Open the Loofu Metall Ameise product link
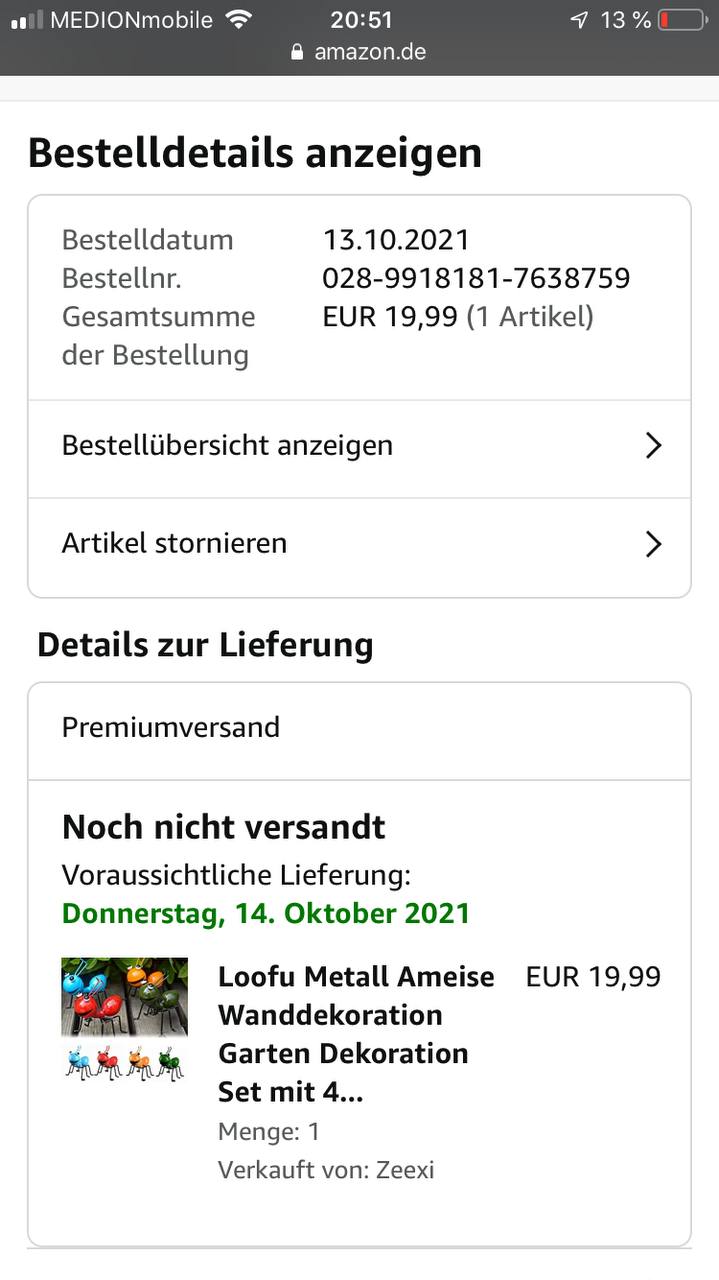719x1280 pixels. pyautogui.click(x=356, y=1034)
